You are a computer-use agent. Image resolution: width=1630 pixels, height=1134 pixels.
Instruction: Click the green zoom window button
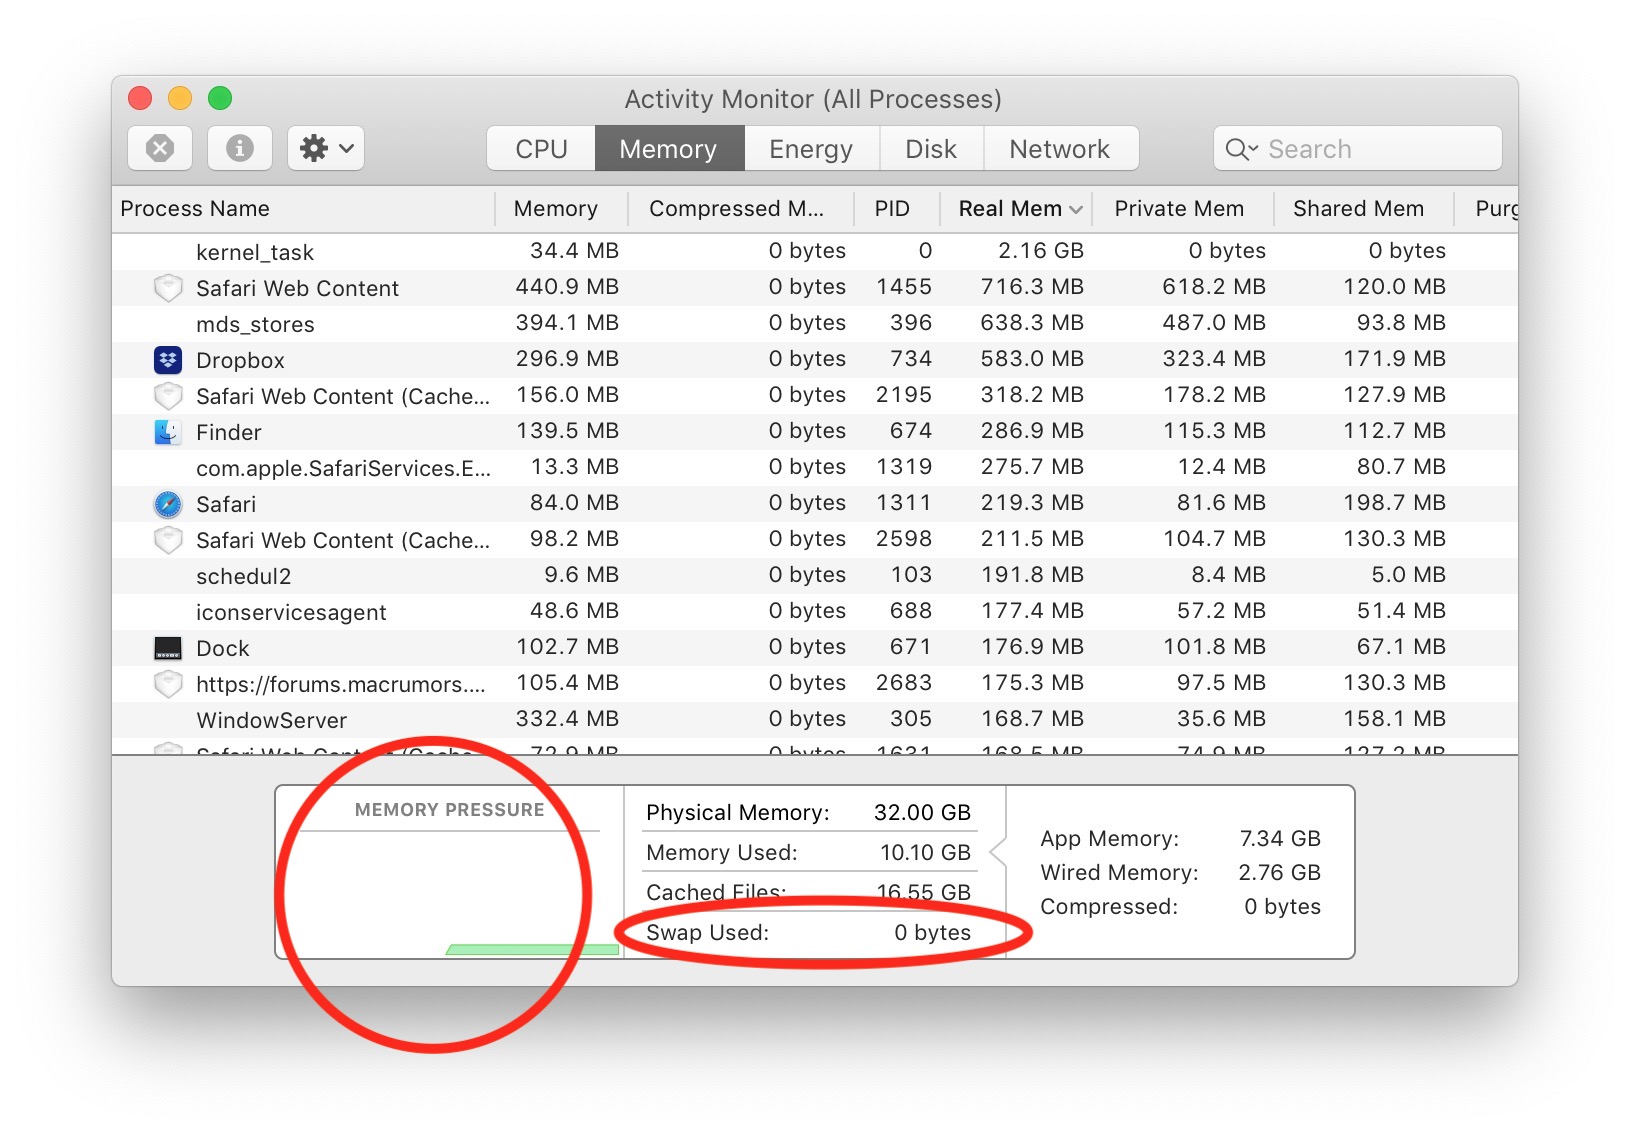(x=220, y=98)
